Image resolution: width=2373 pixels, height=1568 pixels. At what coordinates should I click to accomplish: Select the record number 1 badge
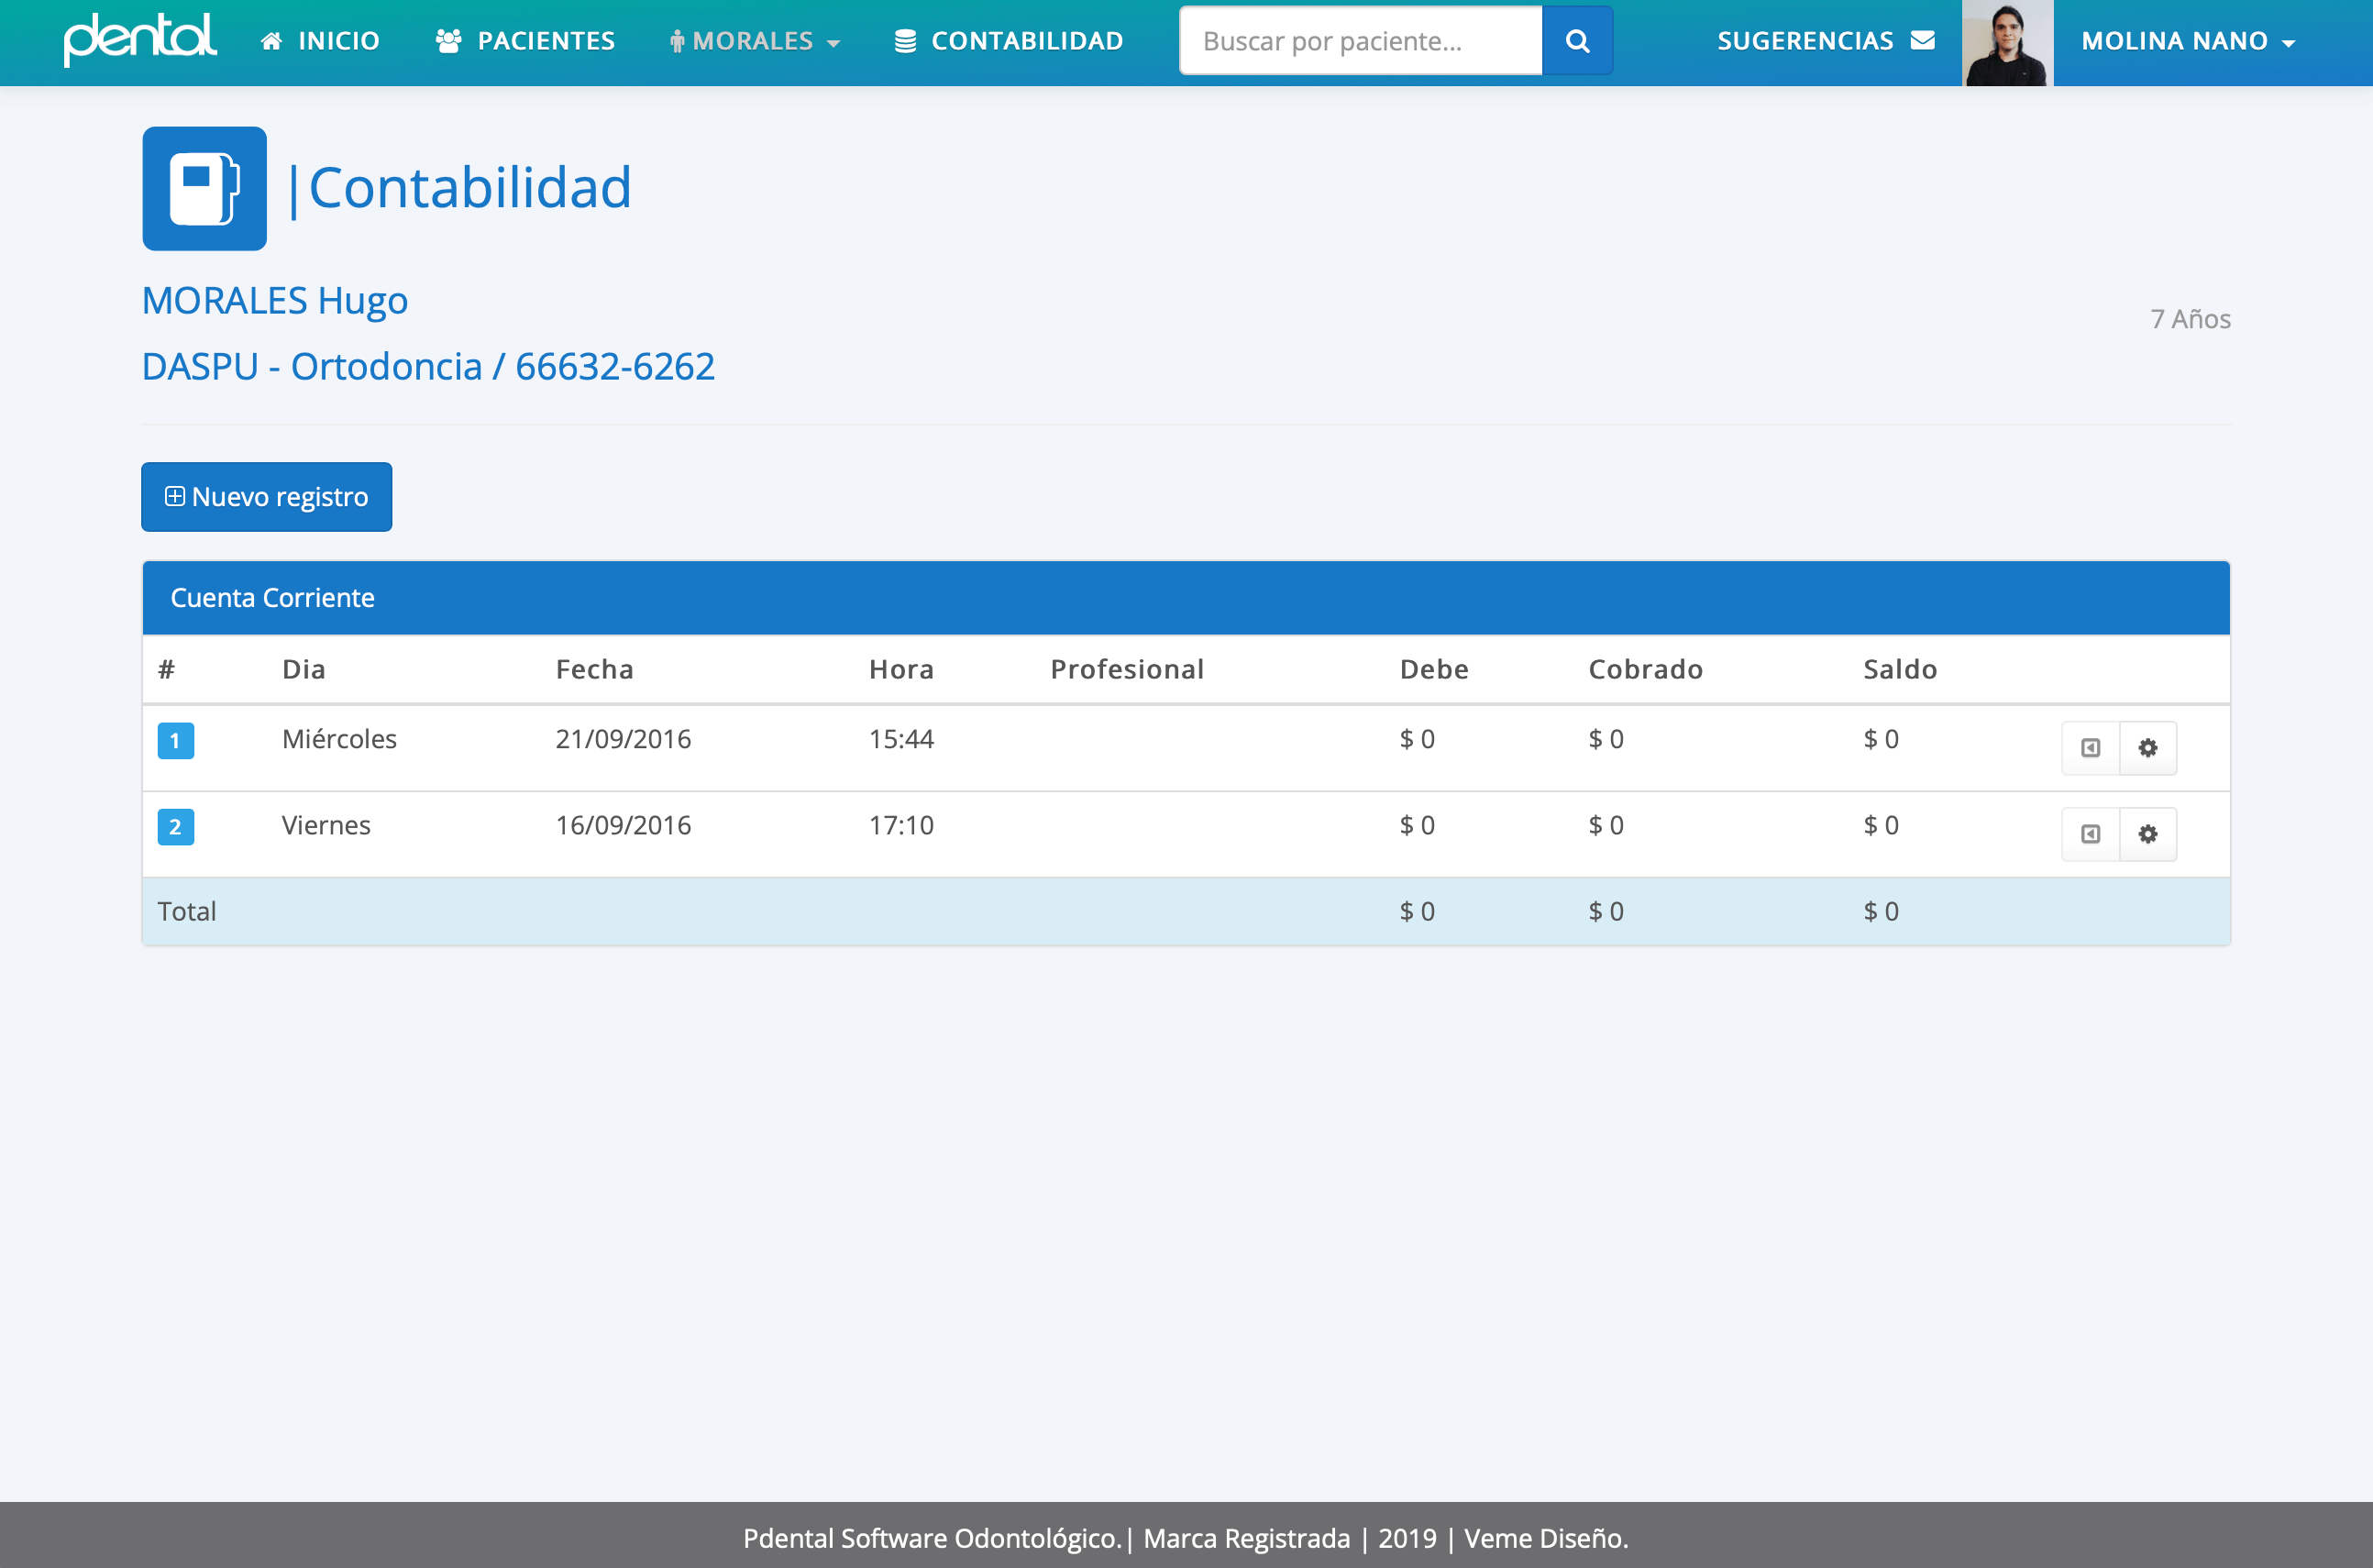[175, 741]
